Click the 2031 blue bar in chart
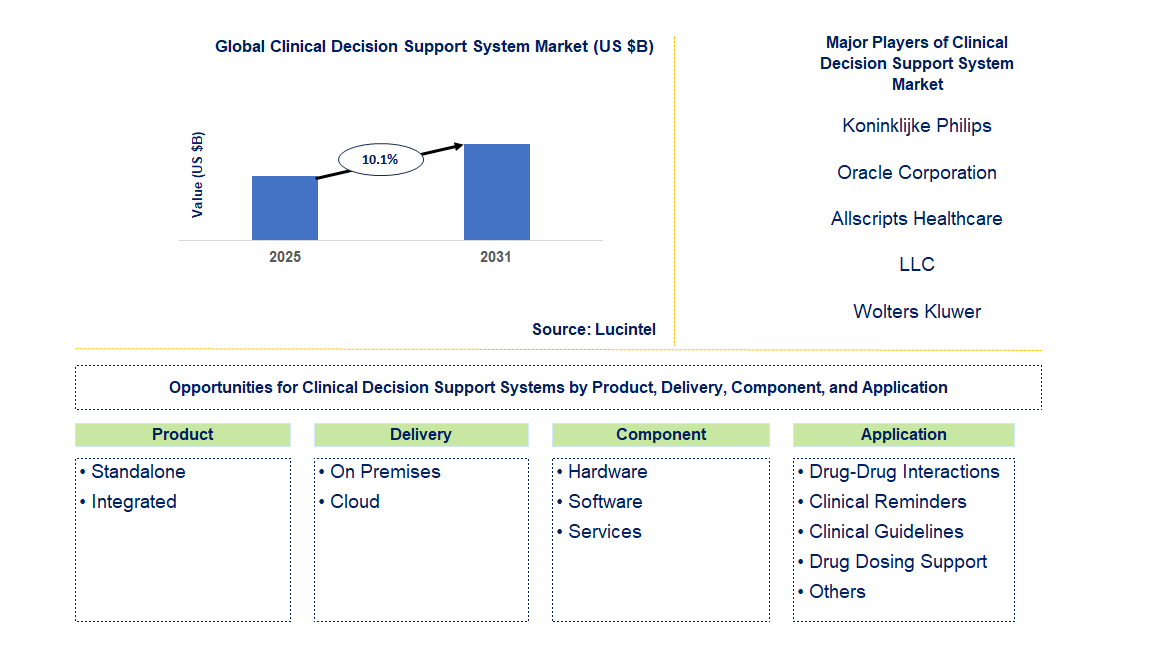 [497, 192]
